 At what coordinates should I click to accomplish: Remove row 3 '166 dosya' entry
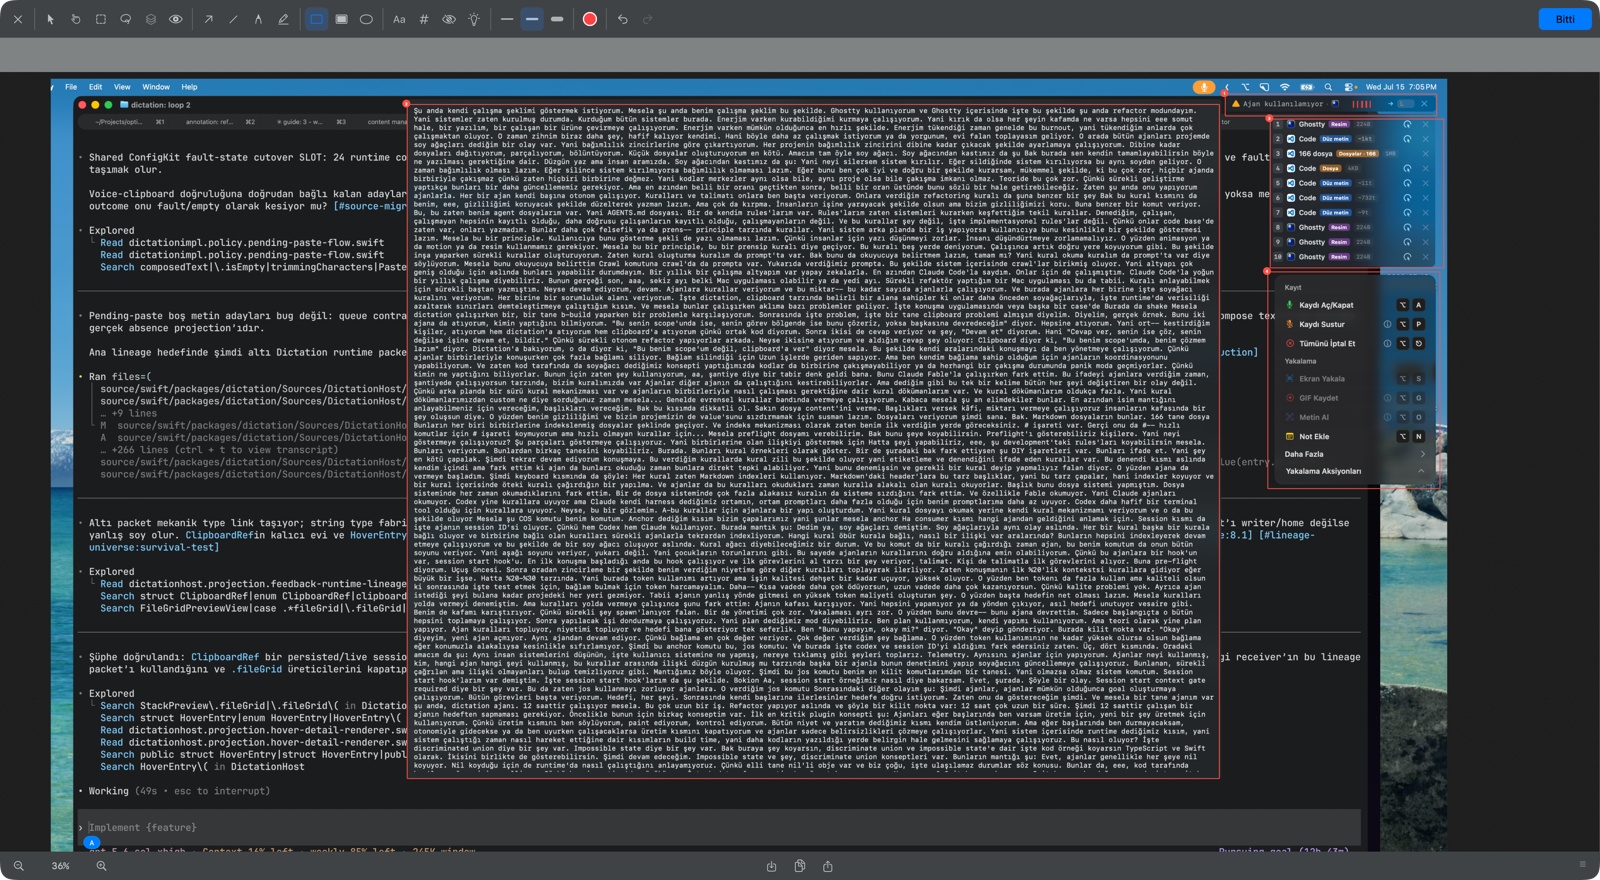1425,154
